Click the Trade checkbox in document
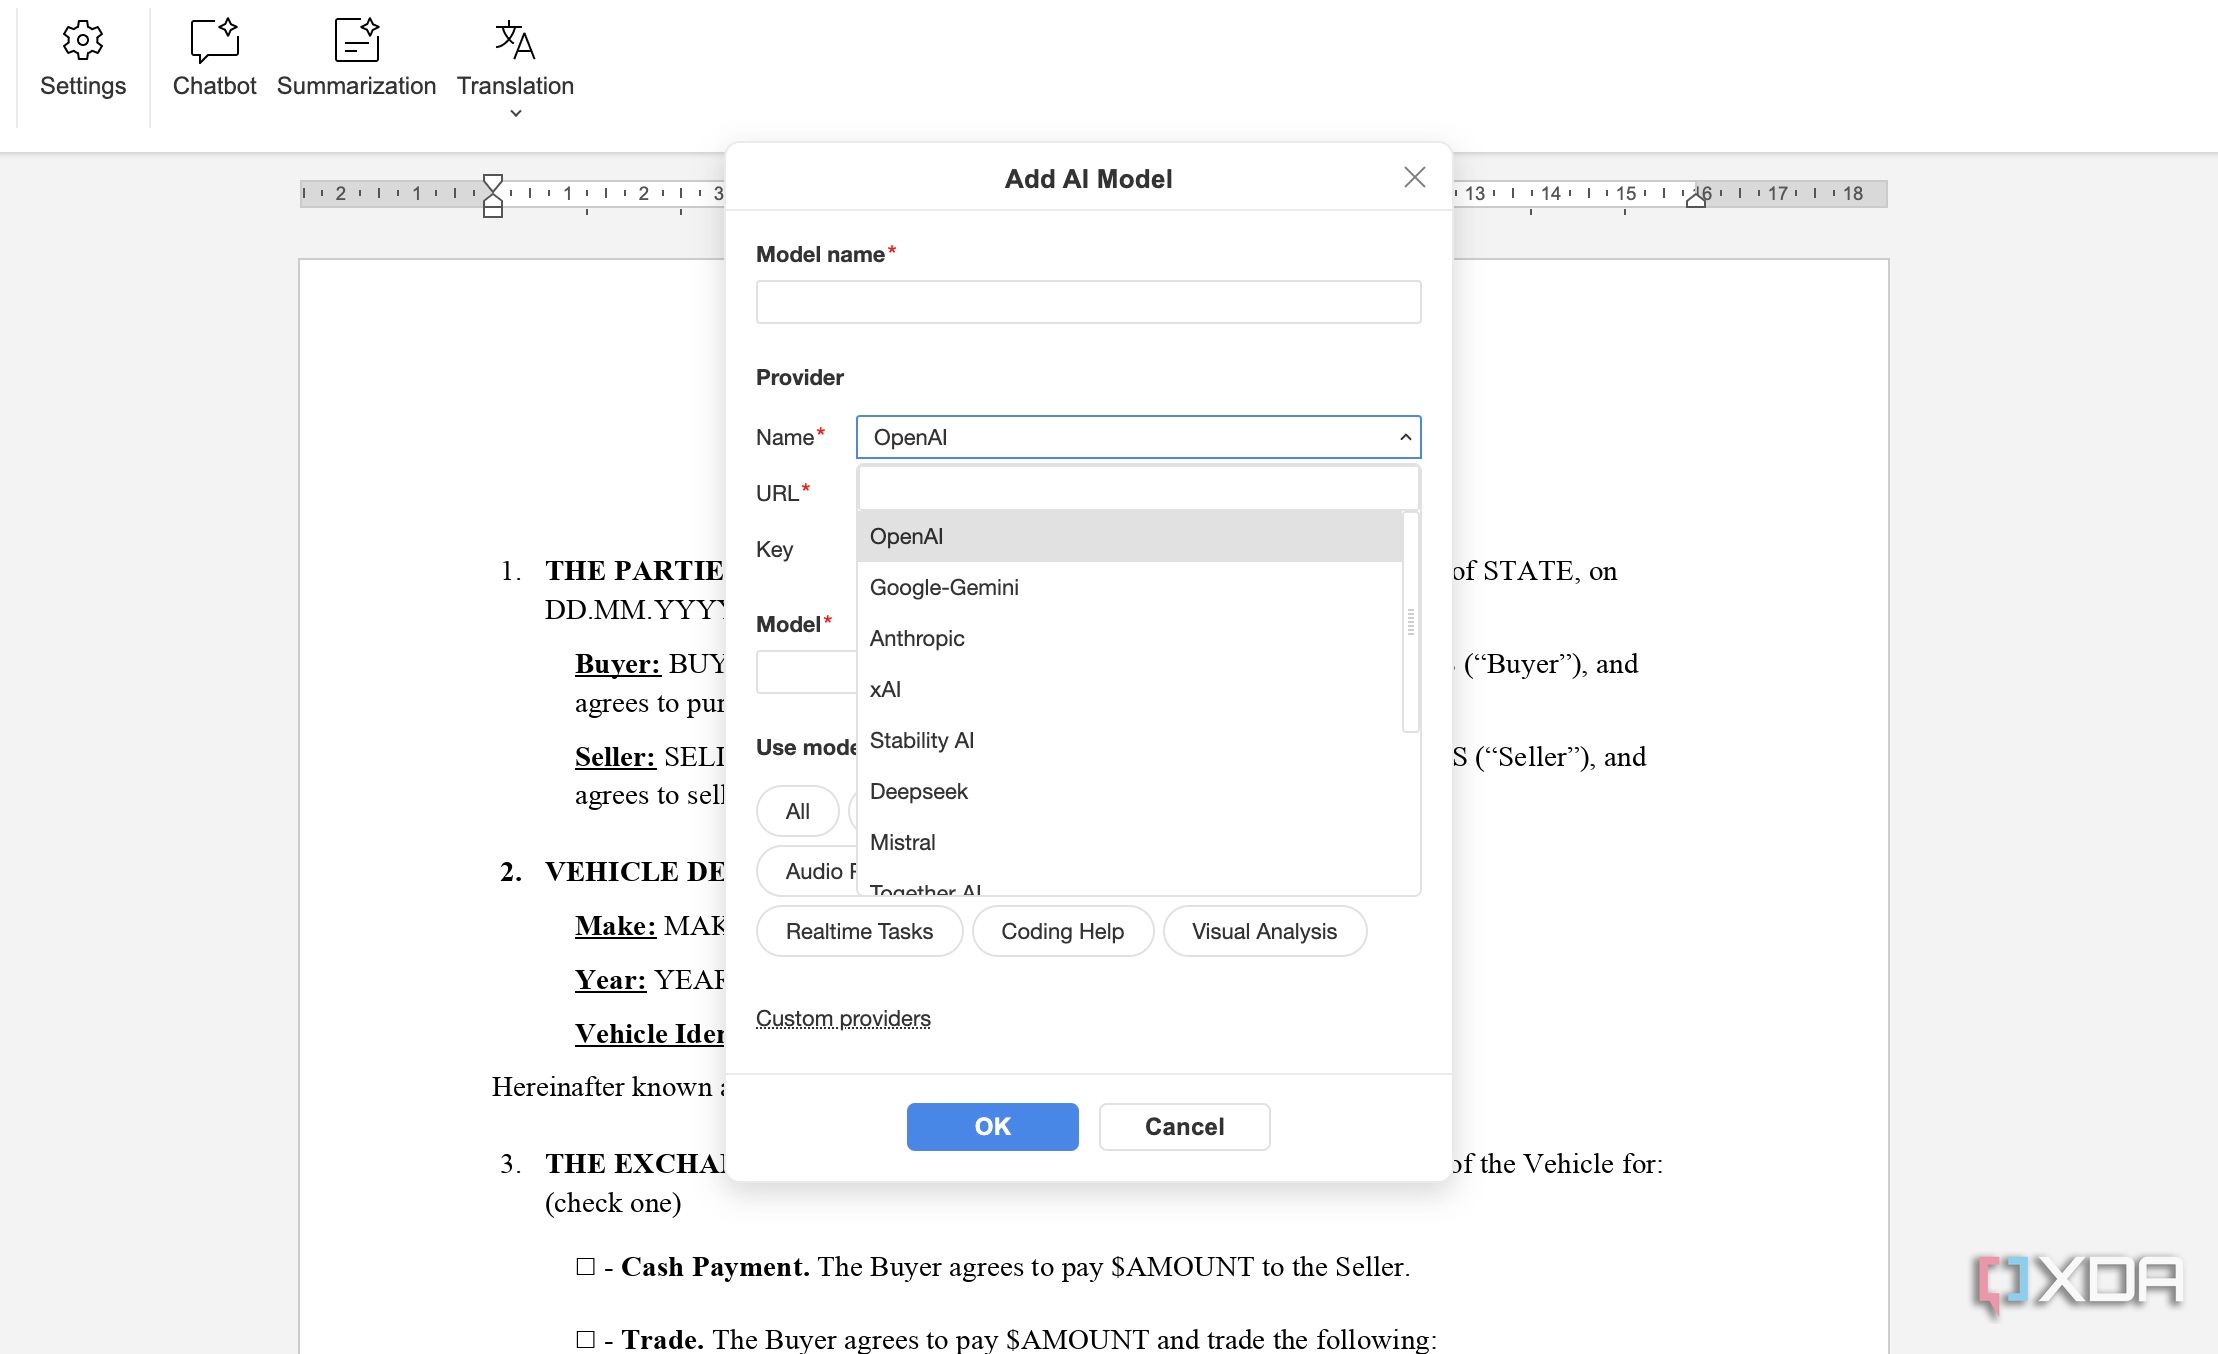The image size is (2218, 1354). 585,1339
